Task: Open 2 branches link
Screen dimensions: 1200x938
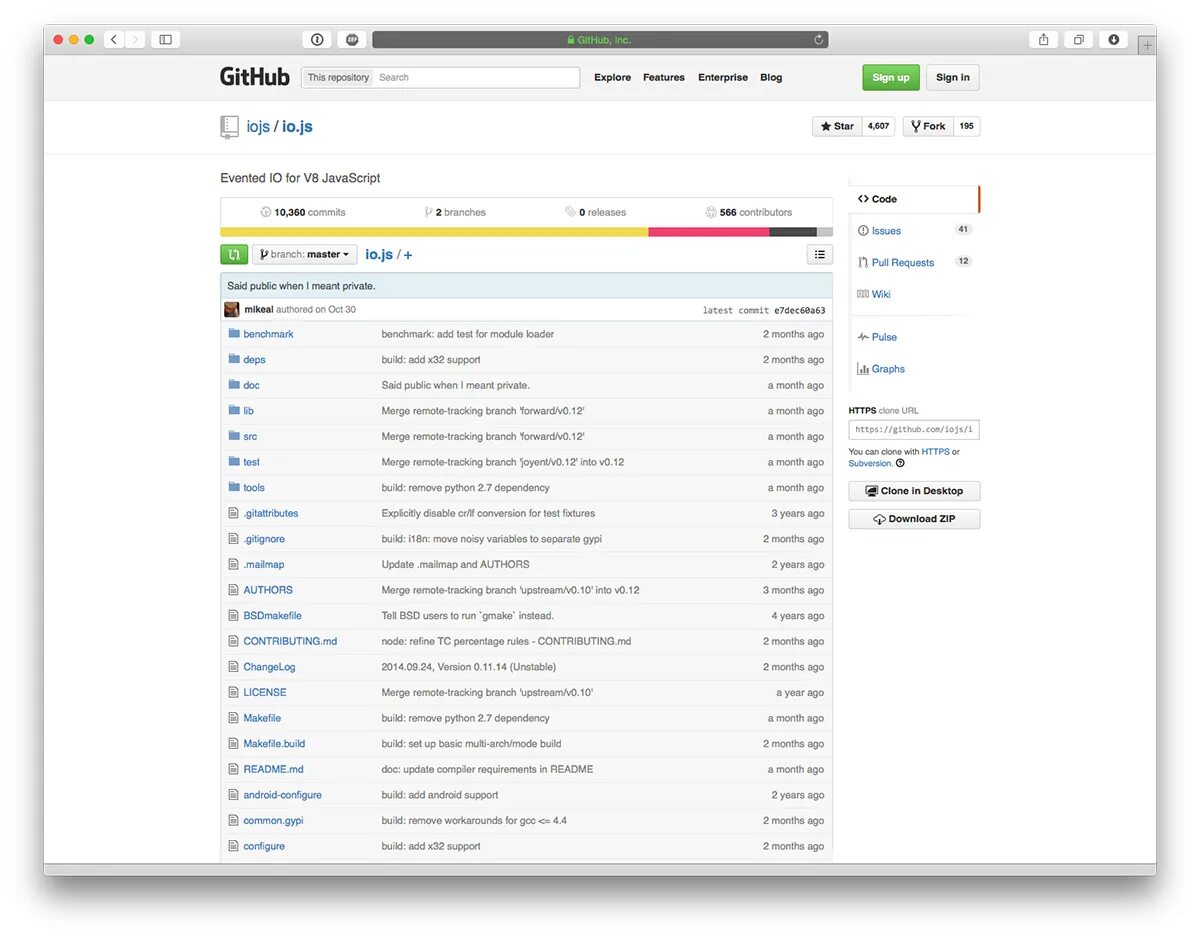Action: pos(455,212)
